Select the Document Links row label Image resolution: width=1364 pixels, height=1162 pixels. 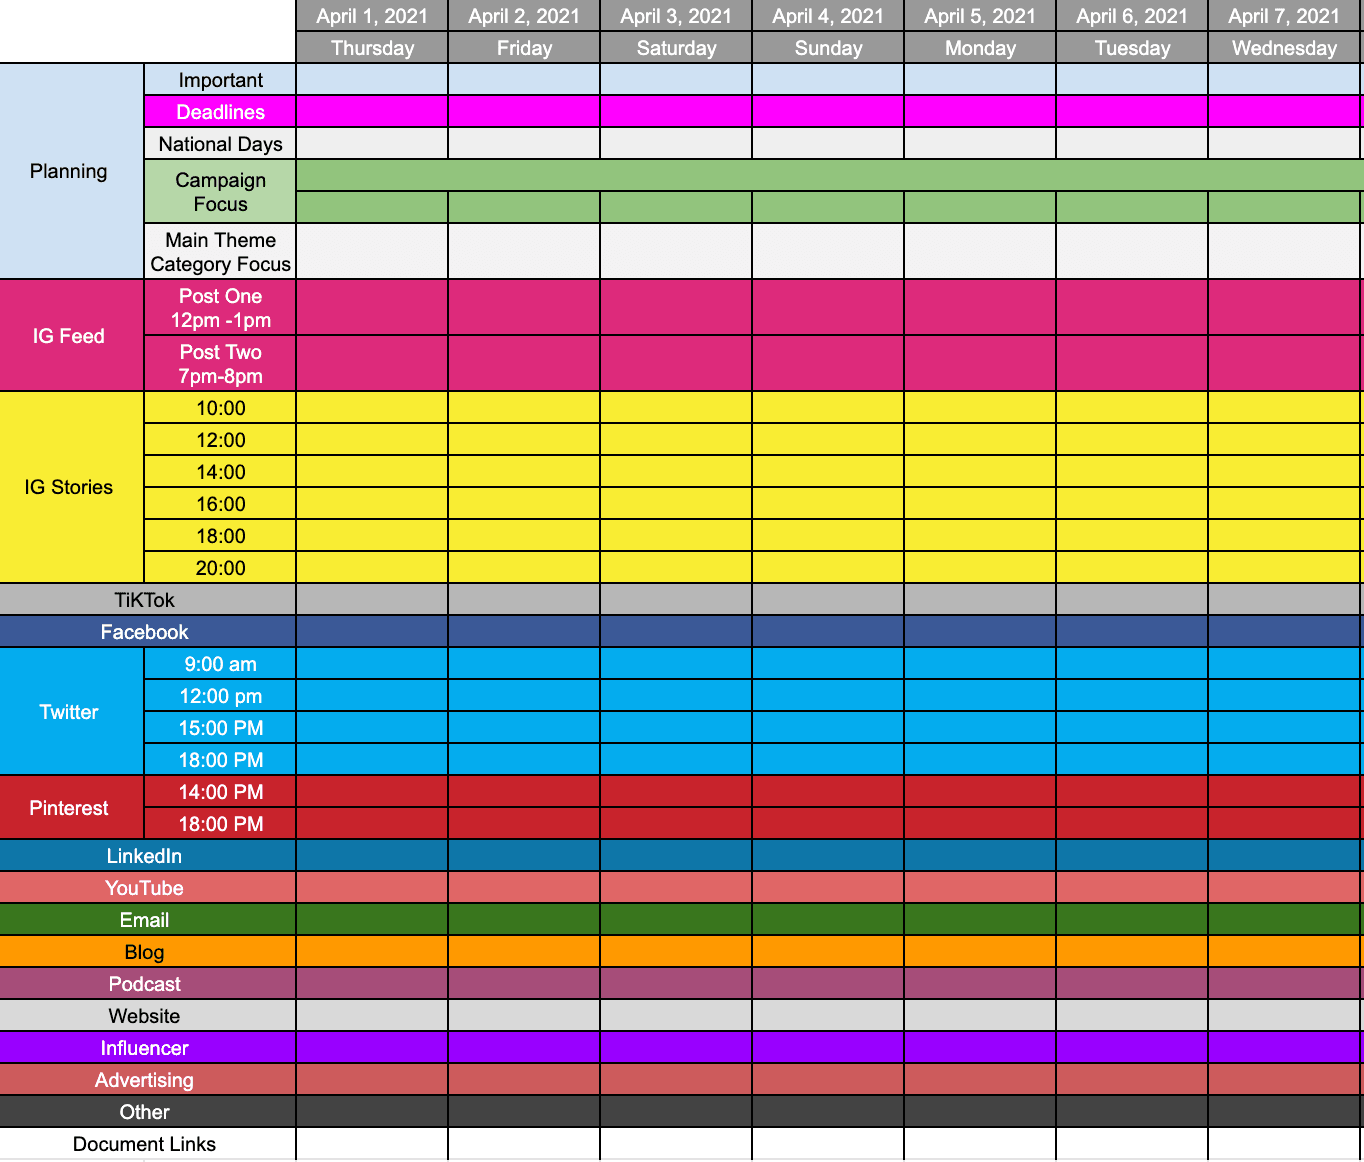pos(147,1143)
